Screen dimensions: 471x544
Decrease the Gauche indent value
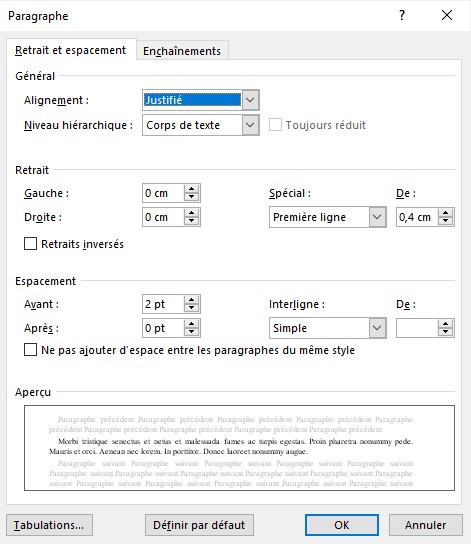coord(191,197)
